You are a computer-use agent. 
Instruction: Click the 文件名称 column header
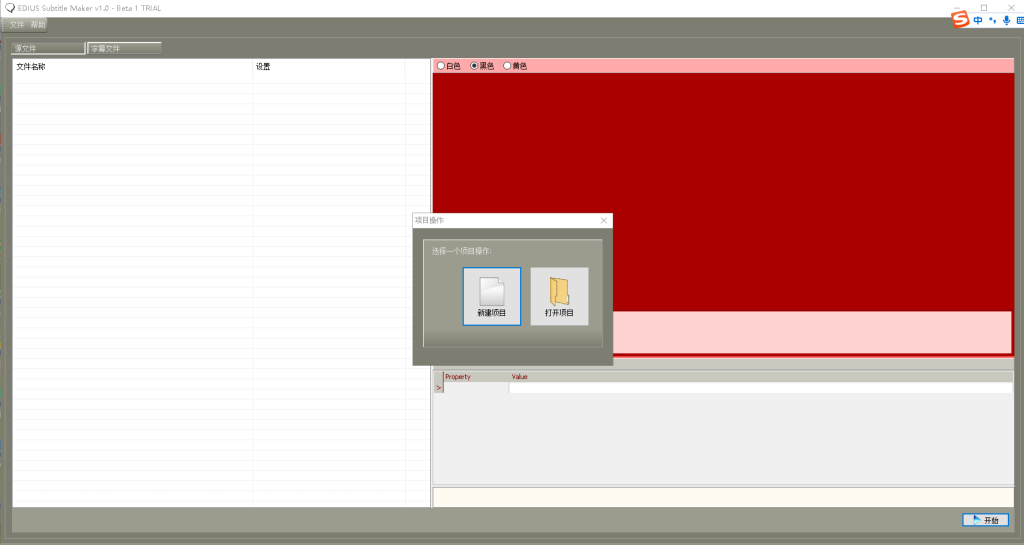pos(133,67)
